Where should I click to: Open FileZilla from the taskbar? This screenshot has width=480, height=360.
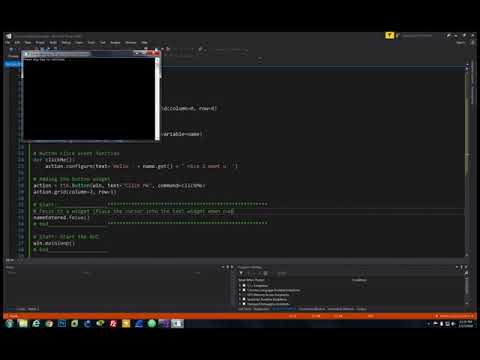coord(113,323)
